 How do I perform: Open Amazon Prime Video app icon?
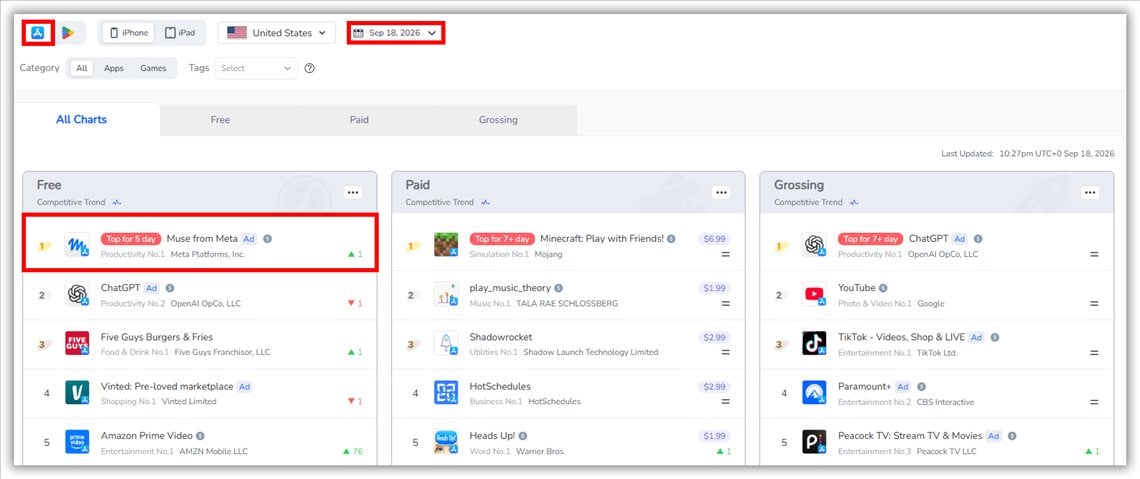coord(77,442)
